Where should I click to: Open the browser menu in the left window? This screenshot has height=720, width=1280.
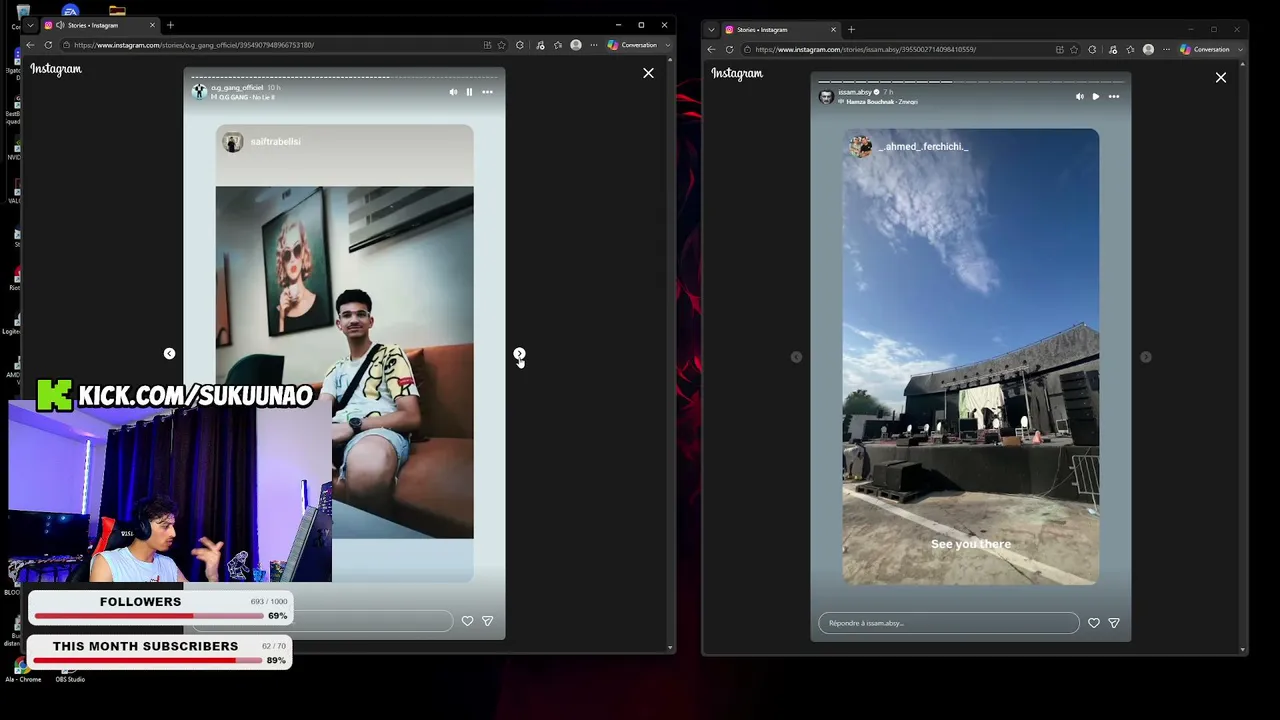tap(594, 45)
